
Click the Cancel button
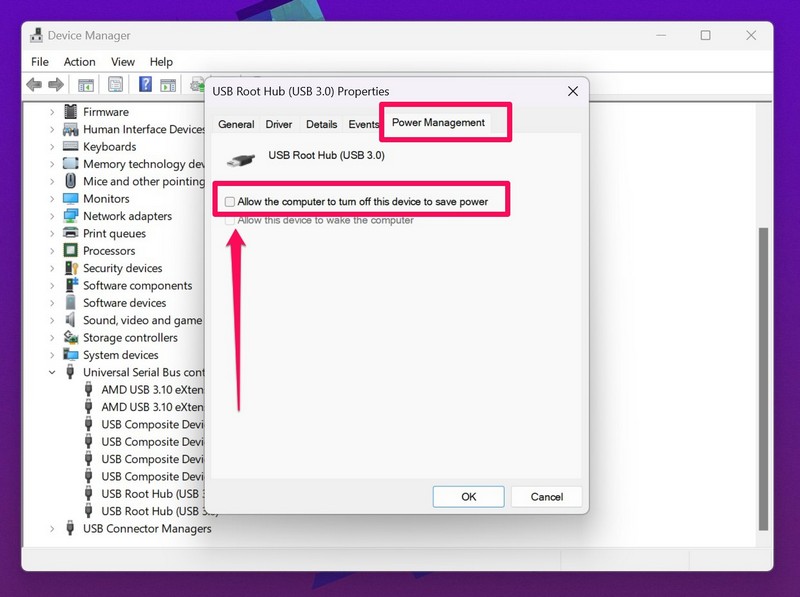click(546, 497)
